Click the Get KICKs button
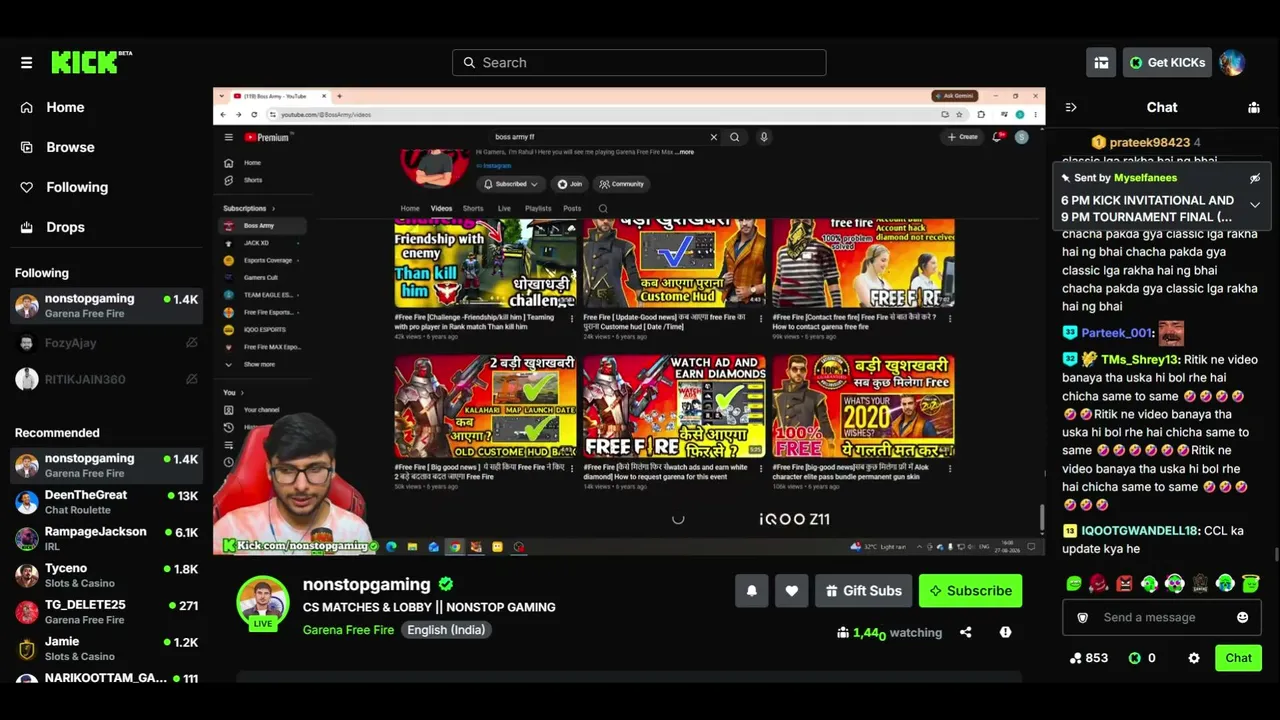This screenshot has width=1280, height=720. pyautogui.click(x=1167, y=62)
